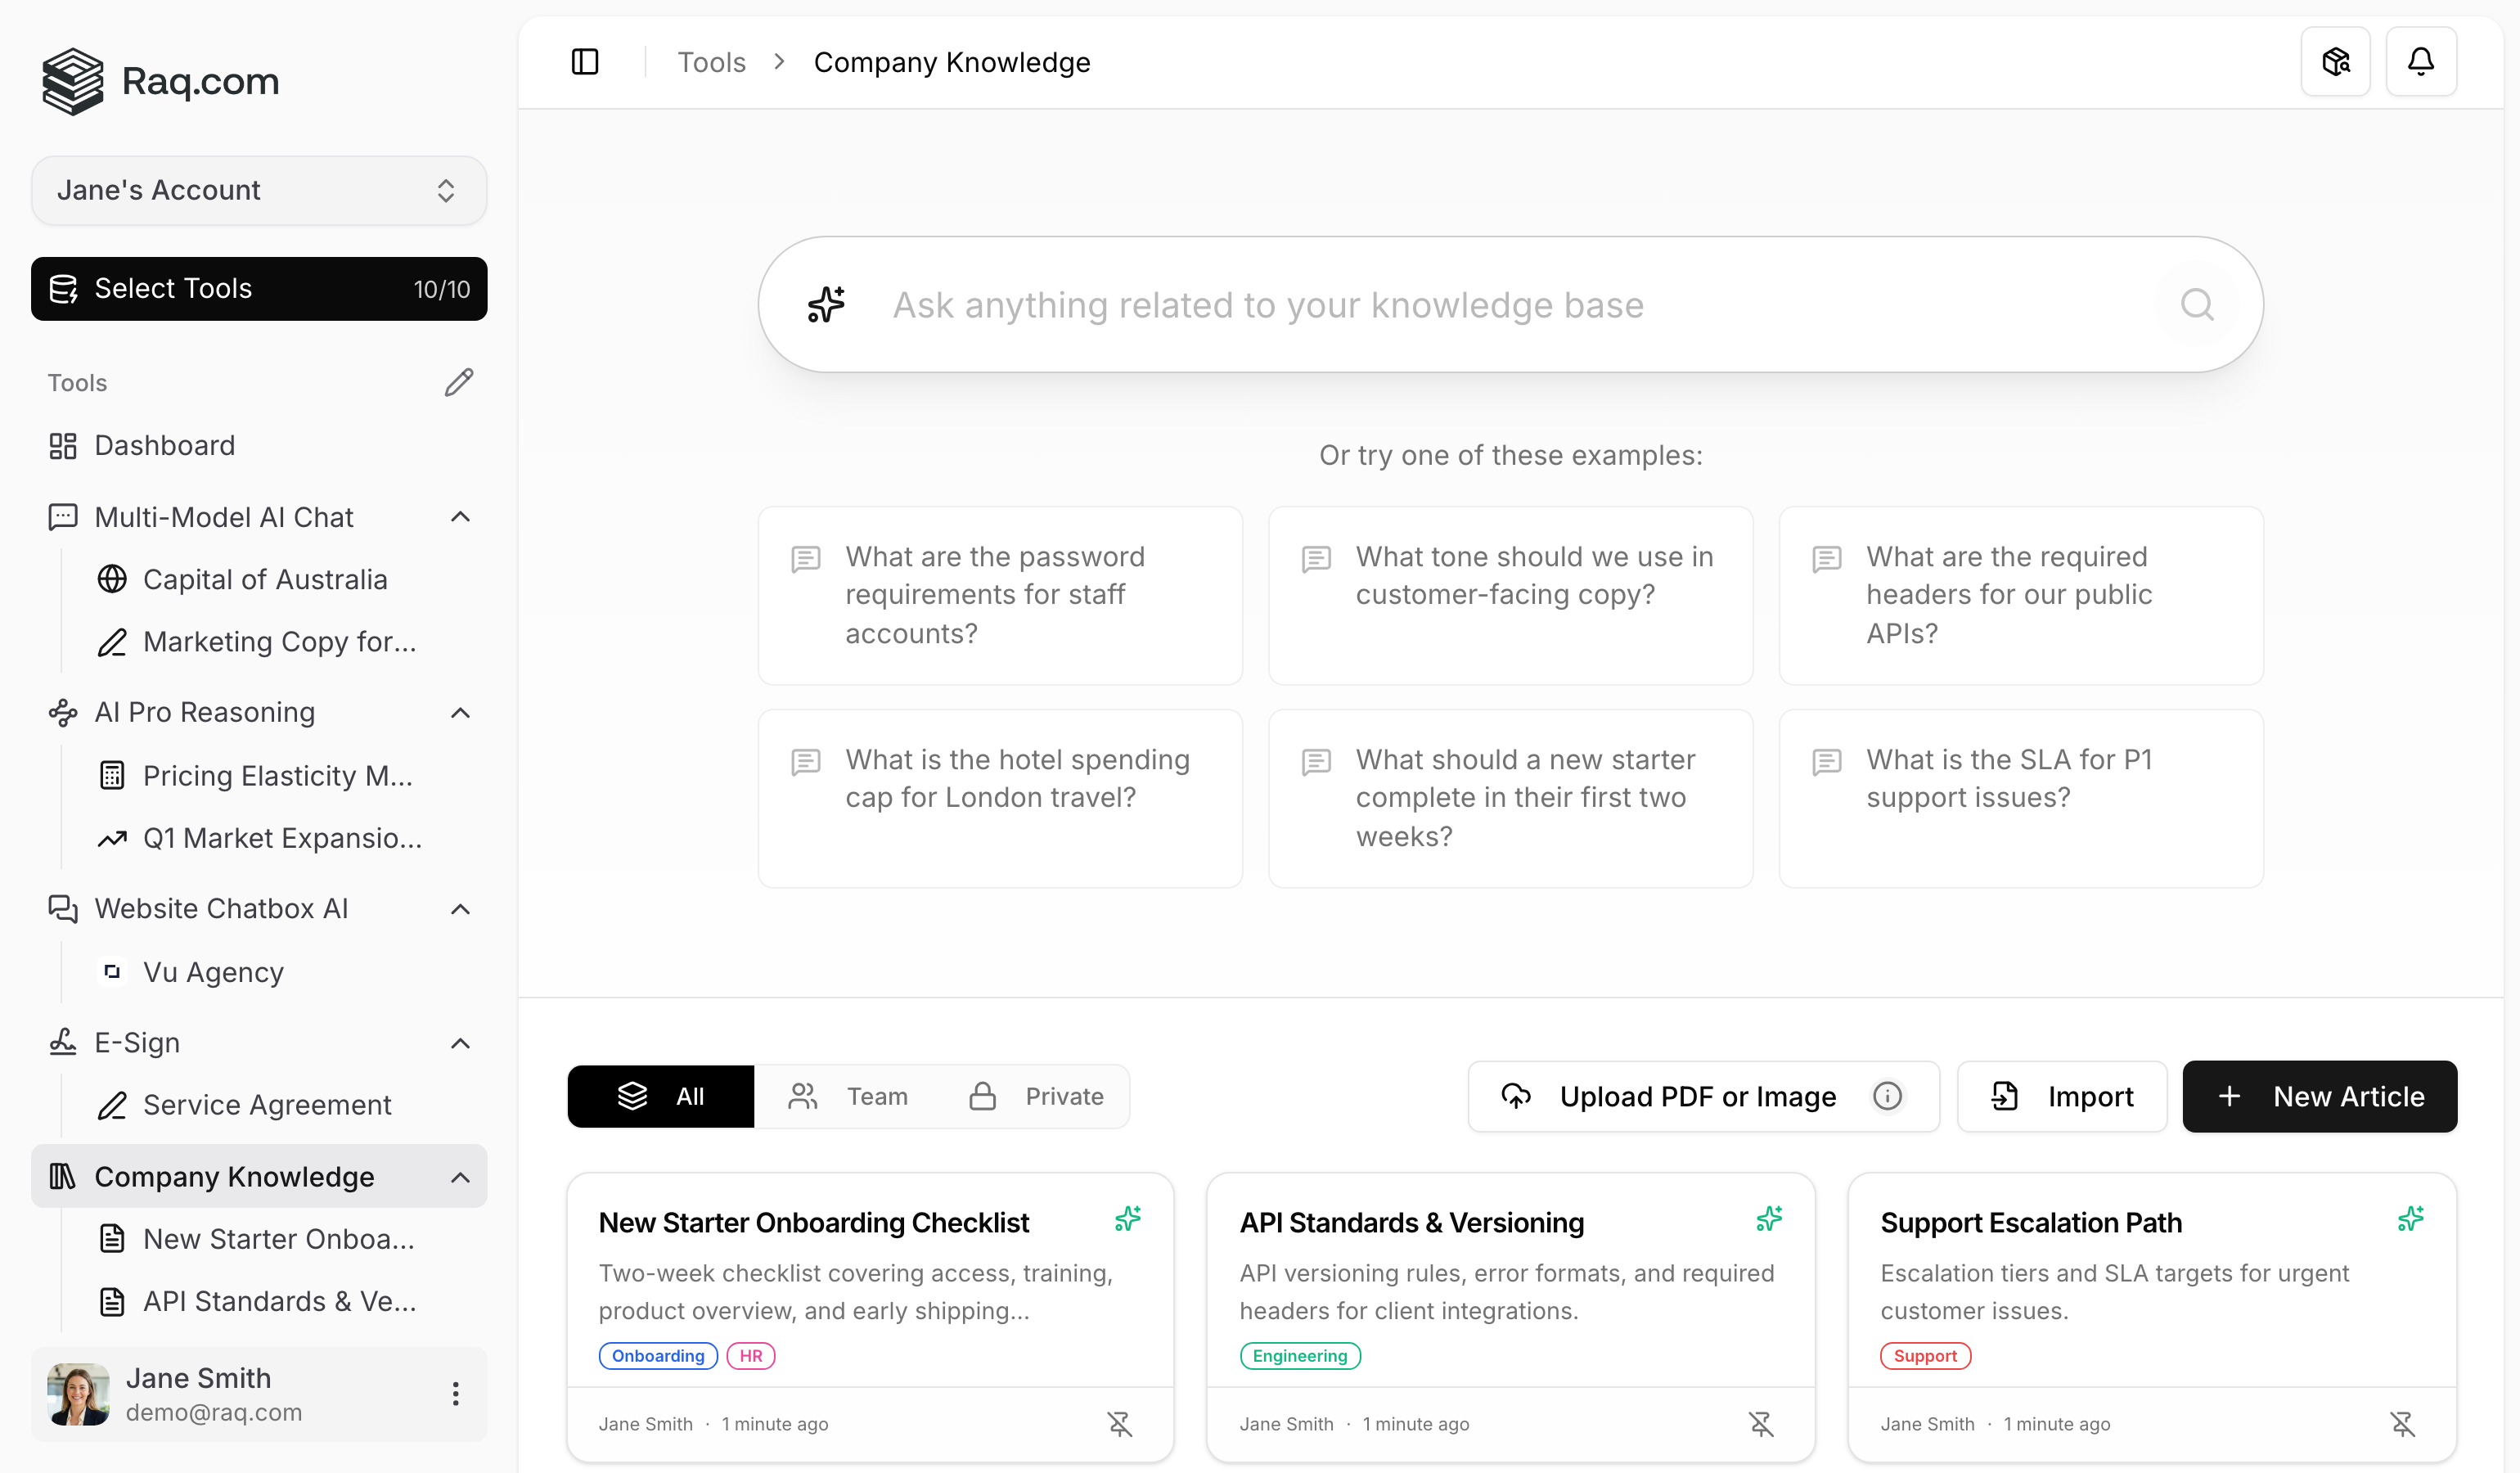Viewport: 2520px width, 1473px height.
Task: Unpin the New Starter Onboarding Checklist card
Action: 1121,1423
